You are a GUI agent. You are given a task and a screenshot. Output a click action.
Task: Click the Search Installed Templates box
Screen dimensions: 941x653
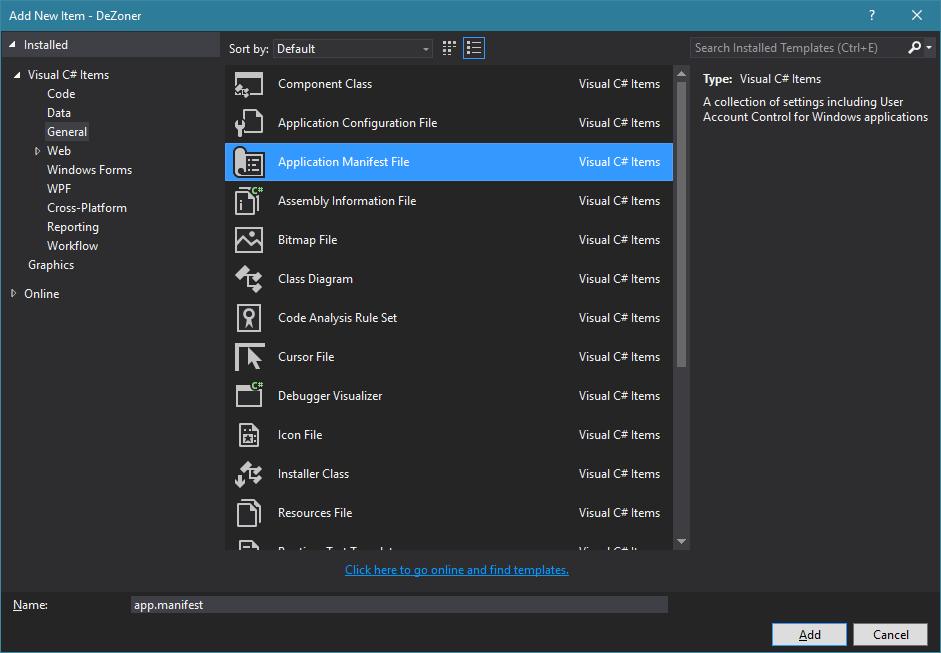point(798,47)
